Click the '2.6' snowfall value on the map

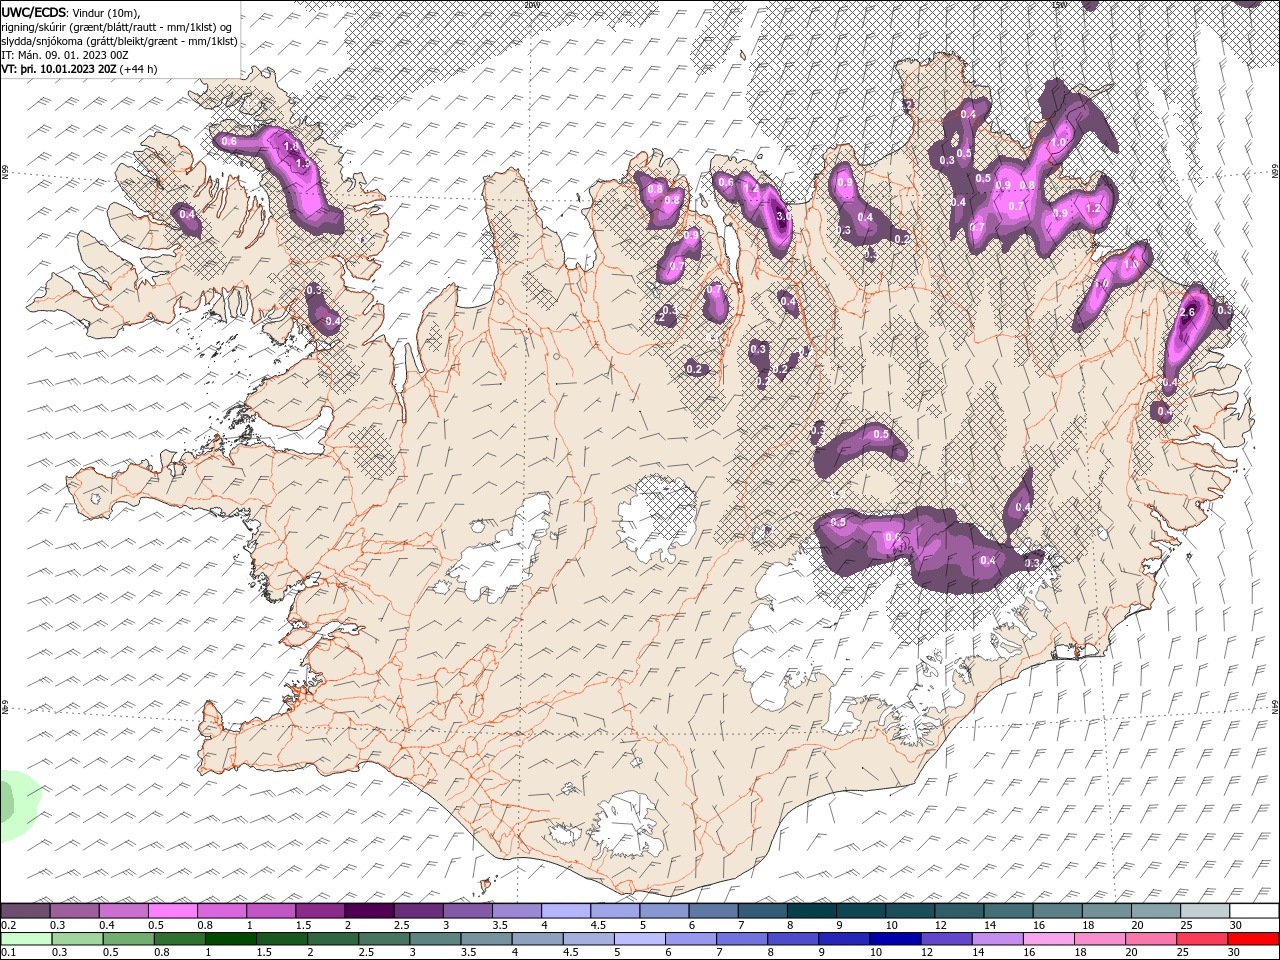1187,312
